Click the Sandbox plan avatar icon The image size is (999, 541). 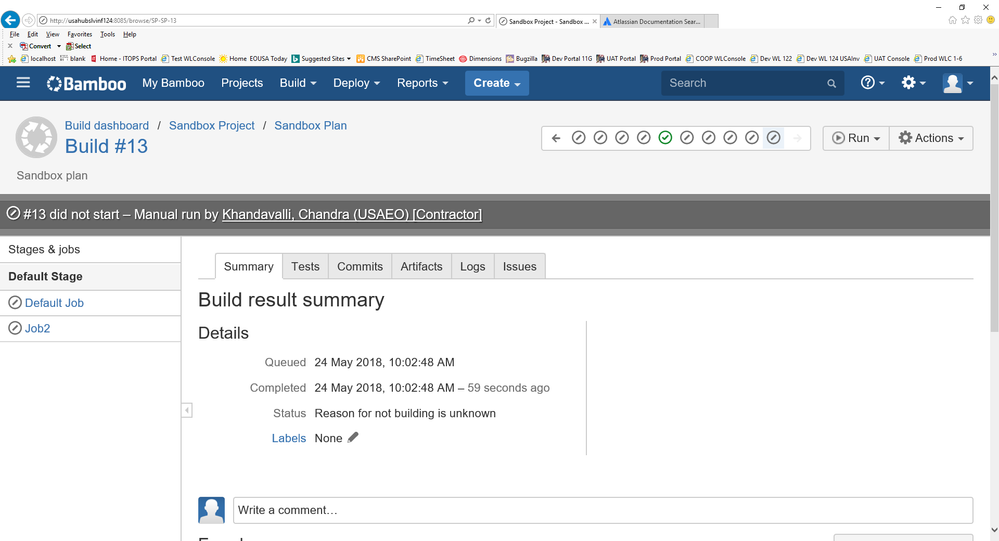pos(36,137)
